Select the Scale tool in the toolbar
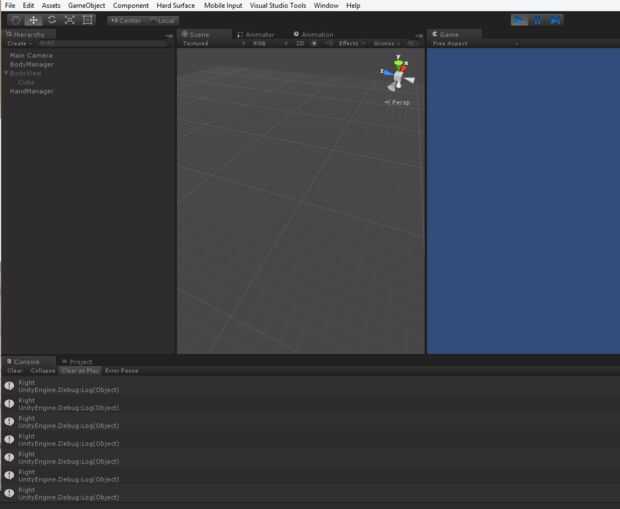Viewport: 620px width, 509px height. 70,20
